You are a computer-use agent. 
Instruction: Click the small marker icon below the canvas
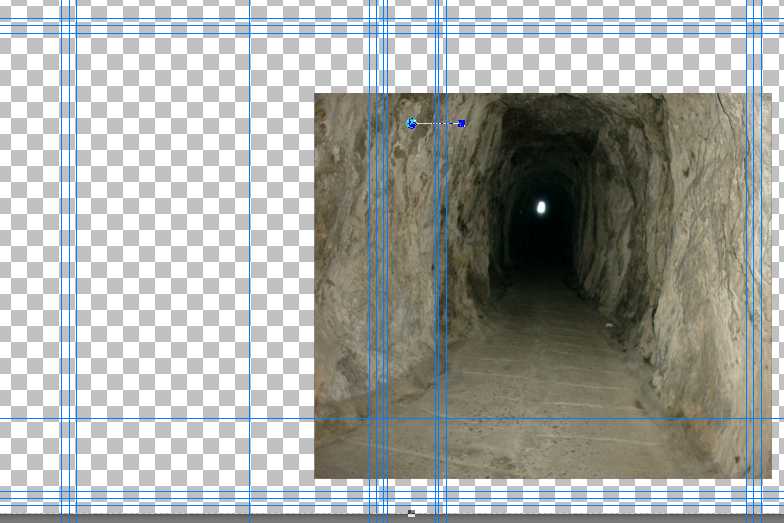pos(411,513)
